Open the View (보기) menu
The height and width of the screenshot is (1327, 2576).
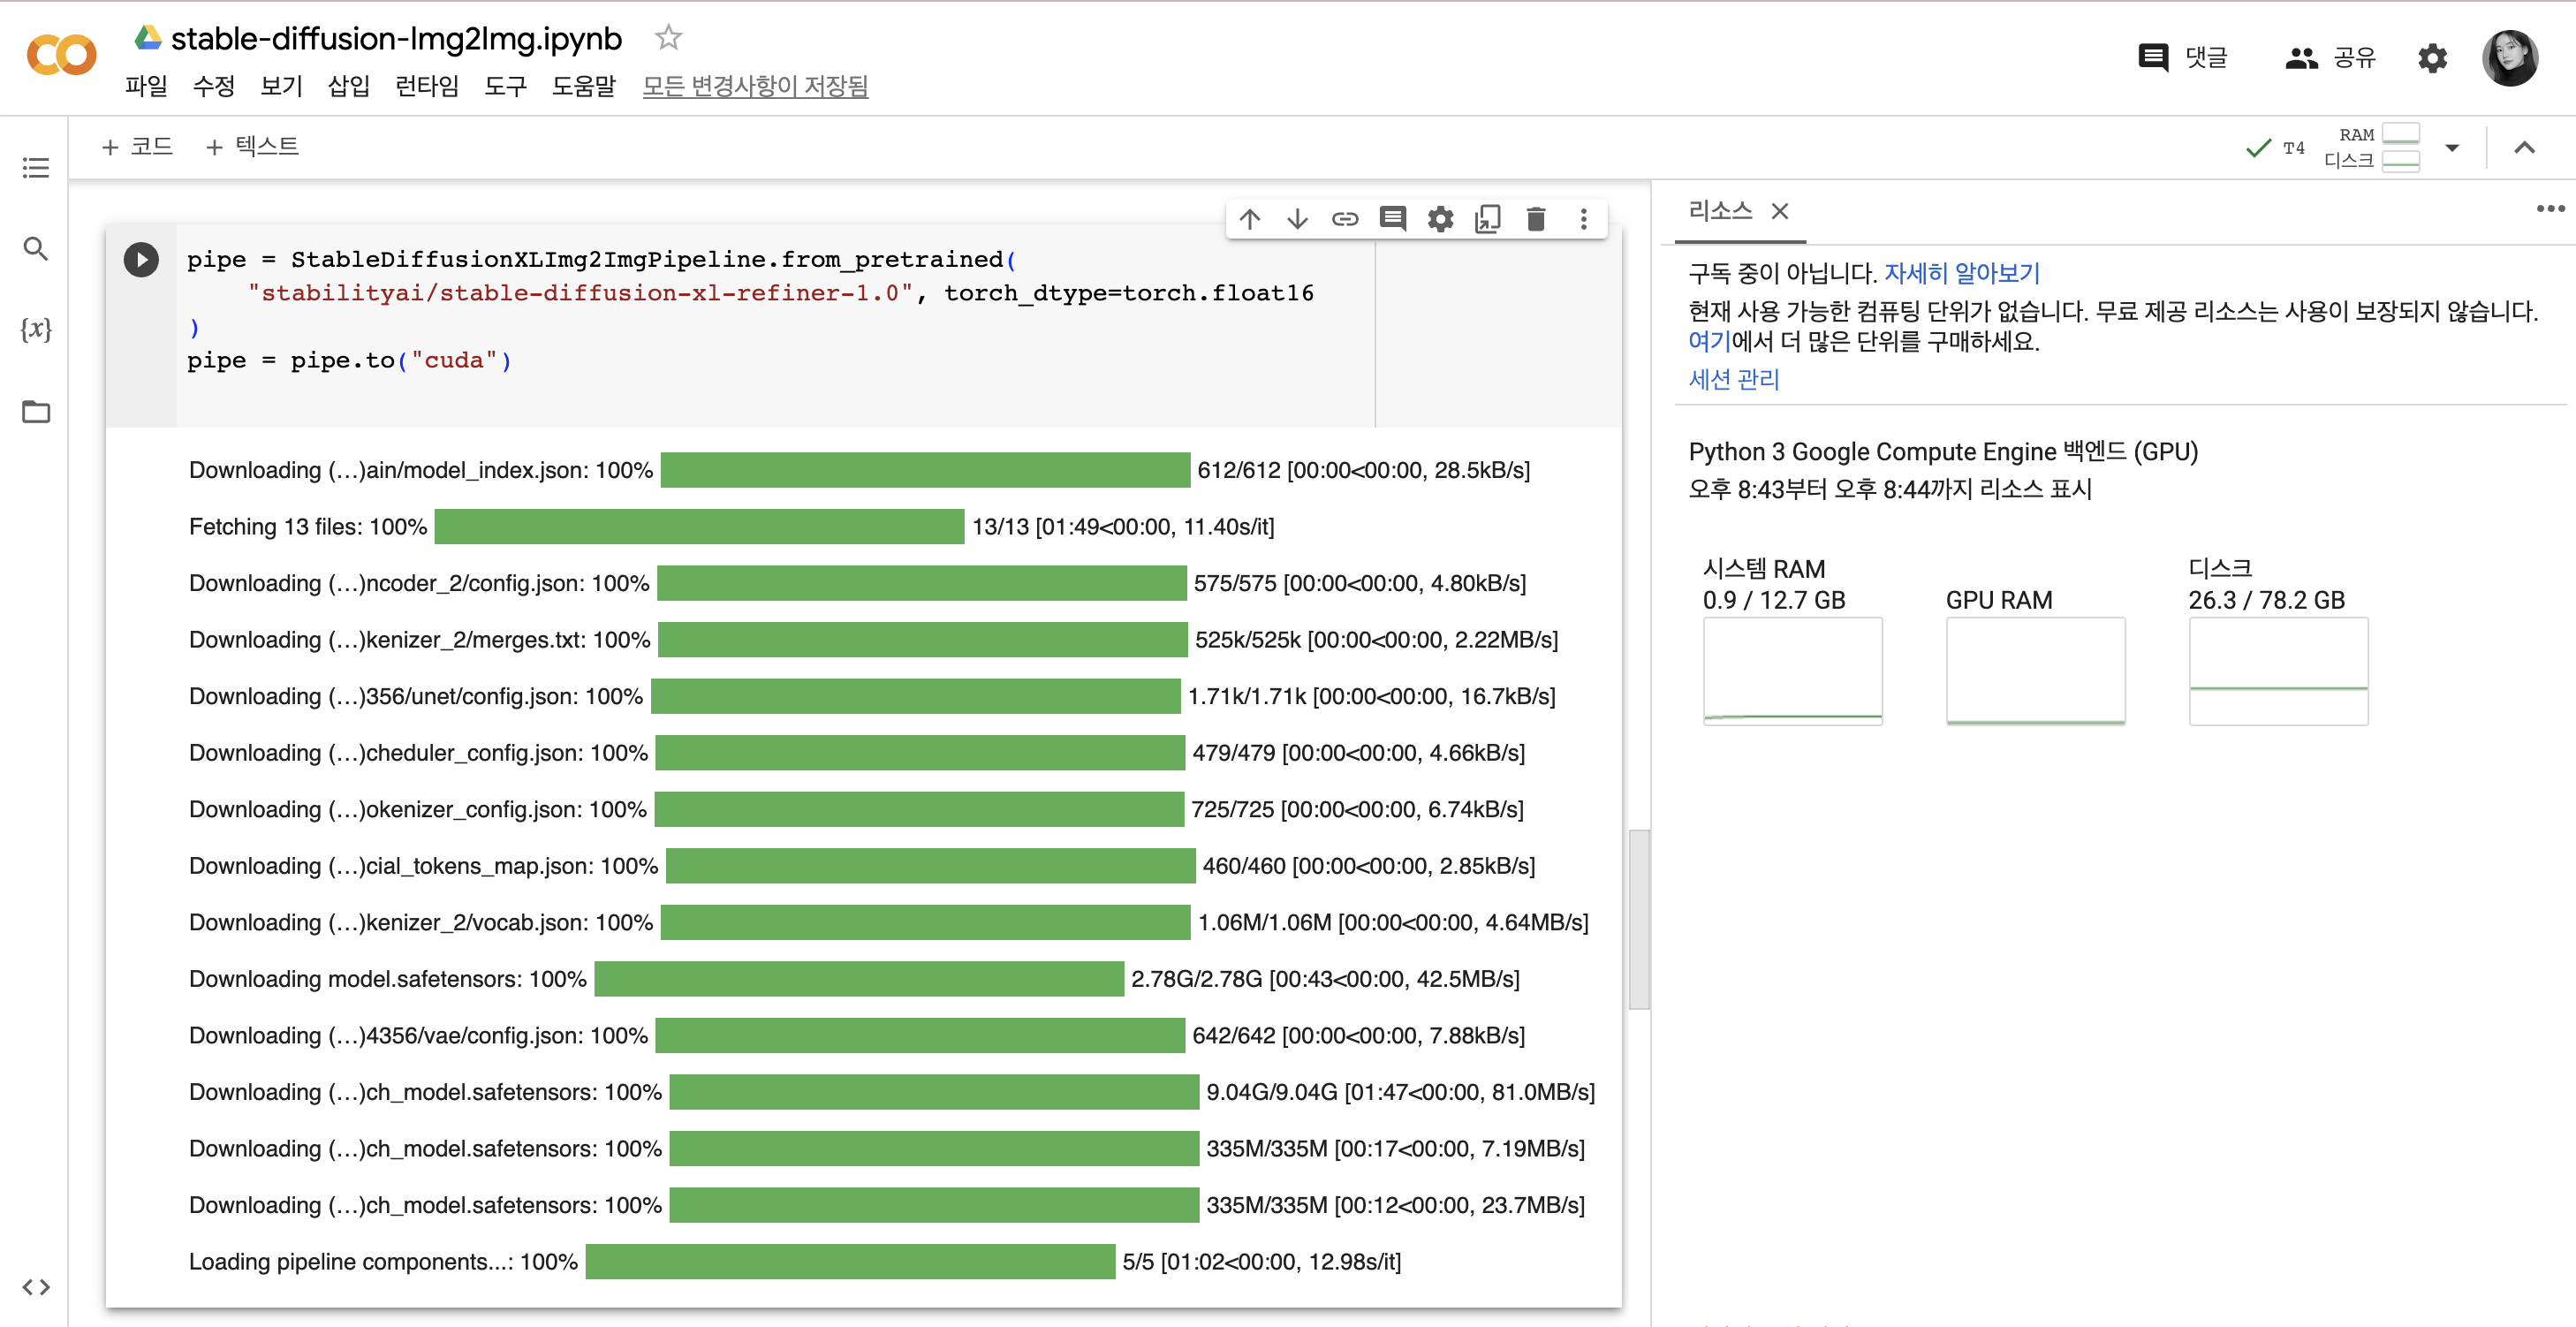(281, 86)
